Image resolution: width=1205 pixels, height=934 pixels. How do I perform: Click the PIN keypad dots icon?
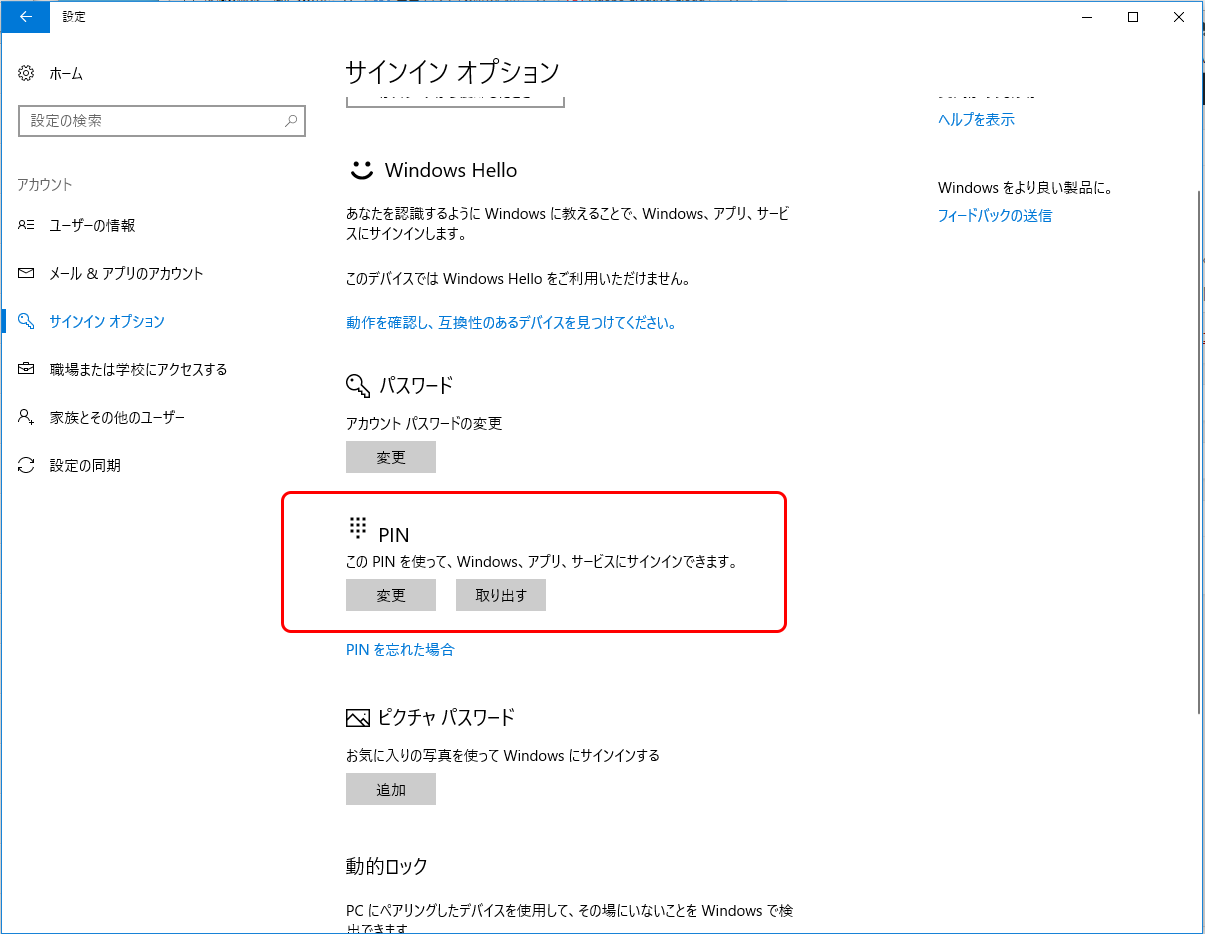point(358,529)
